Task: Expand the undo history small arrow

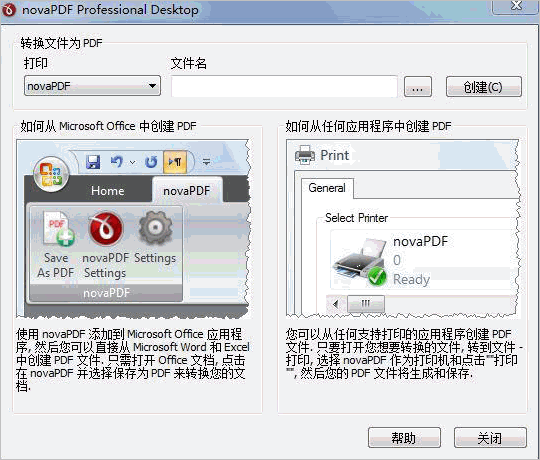Action: (x=133, y=162)
